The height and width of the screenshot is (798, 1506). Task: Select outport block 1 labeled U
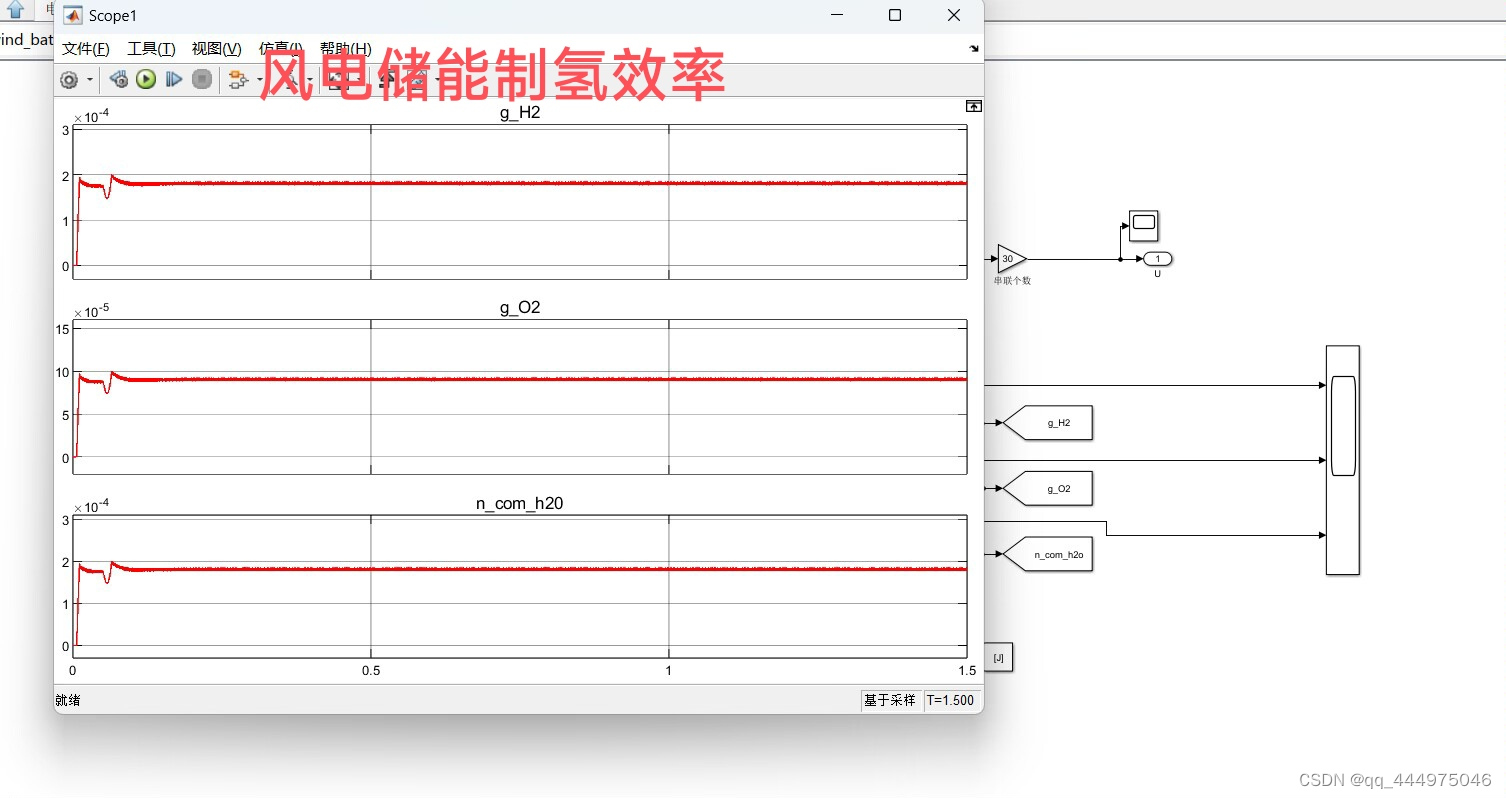[1157, 259]
